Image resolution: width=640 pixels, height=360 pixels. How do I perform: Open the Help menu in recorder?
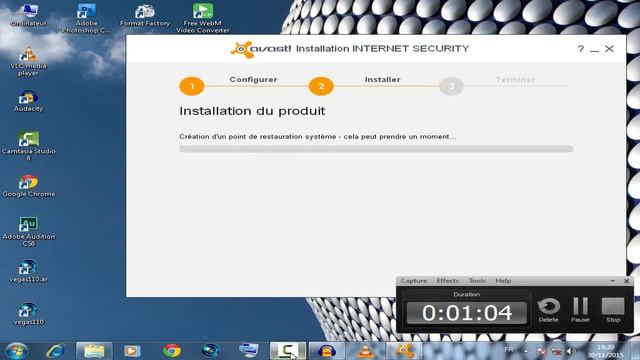(503, 281)
